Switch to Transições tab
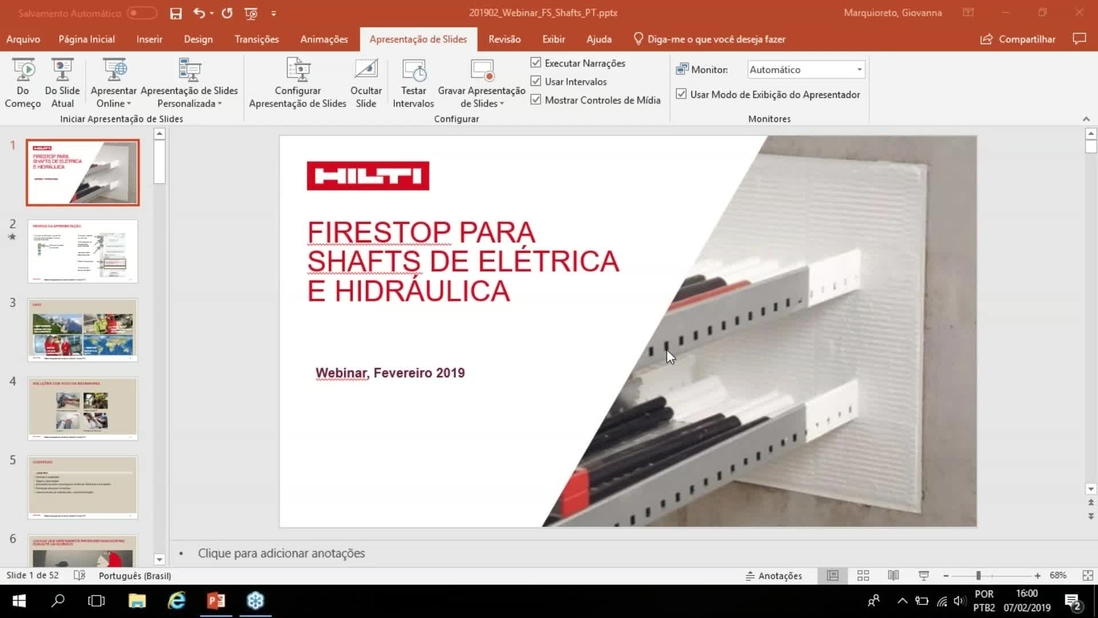The height and width of the screenshot is (618, 1098). tap(256, 39)
